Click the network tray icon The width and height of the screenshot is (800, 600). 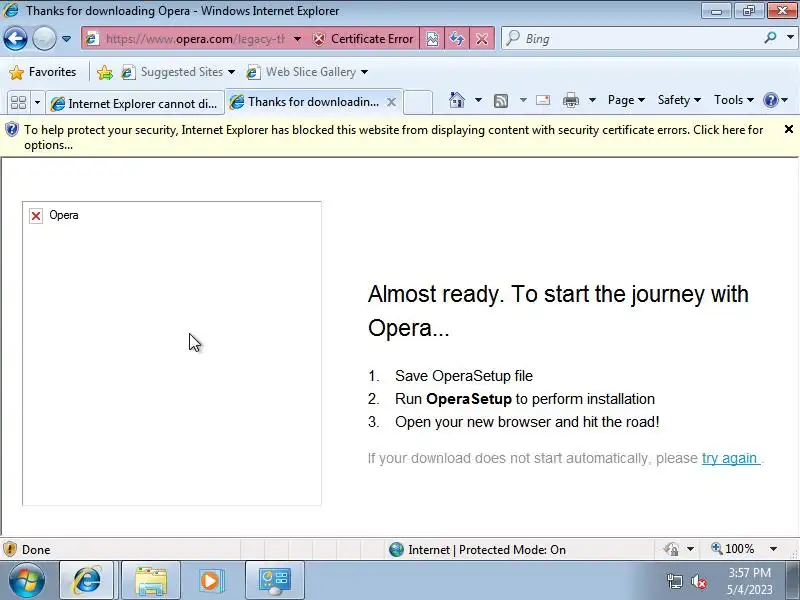point(674,581)
